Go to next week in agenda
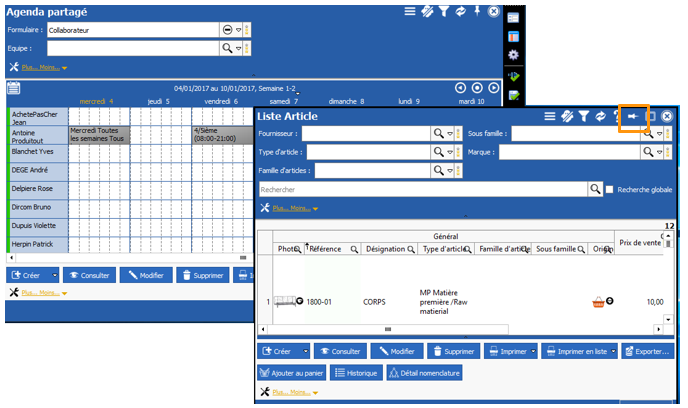This screenshot has width=688, height=408. pos(493,88)
